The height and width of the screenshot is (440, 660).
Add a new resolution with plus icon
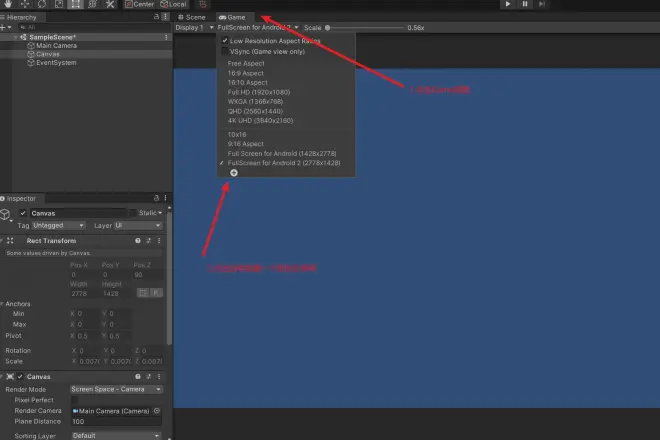234,173
